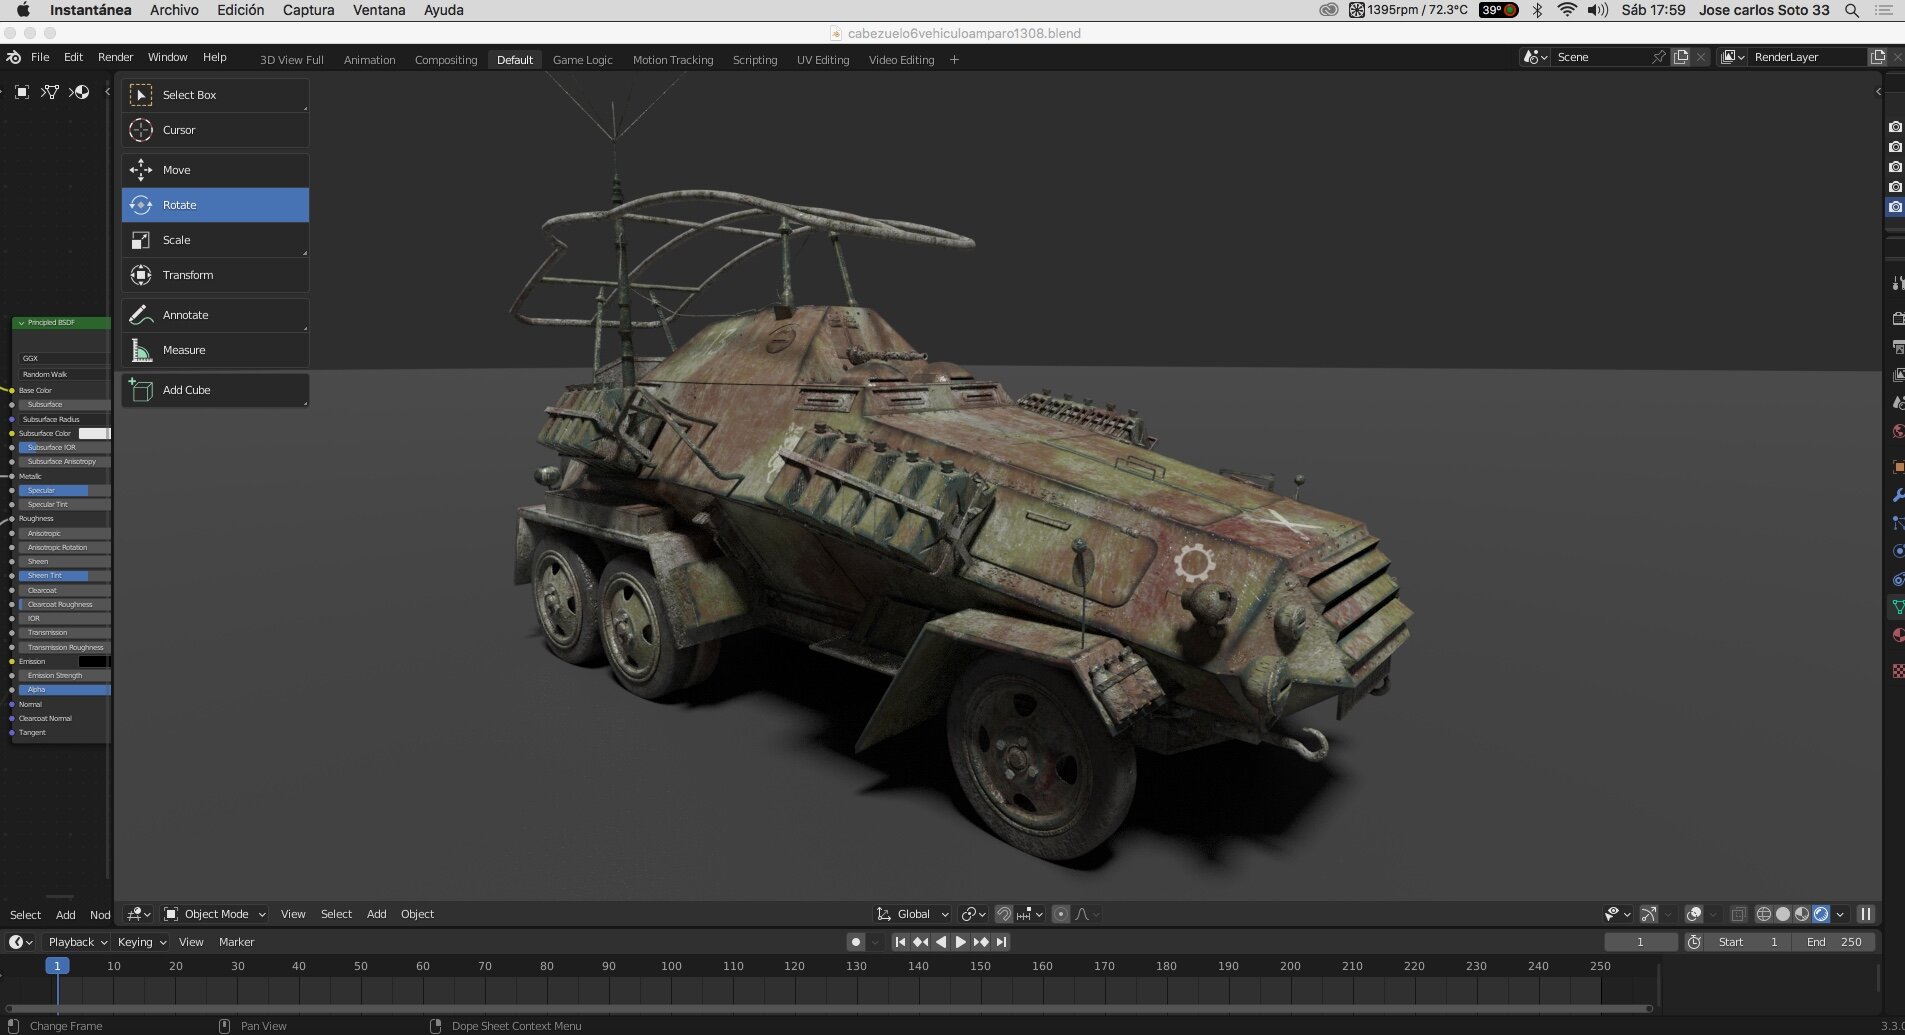The height and width of the screenshot is (1035, 1905).
Task: Select the Add Cube tool
Action: [x=215, y=390]
